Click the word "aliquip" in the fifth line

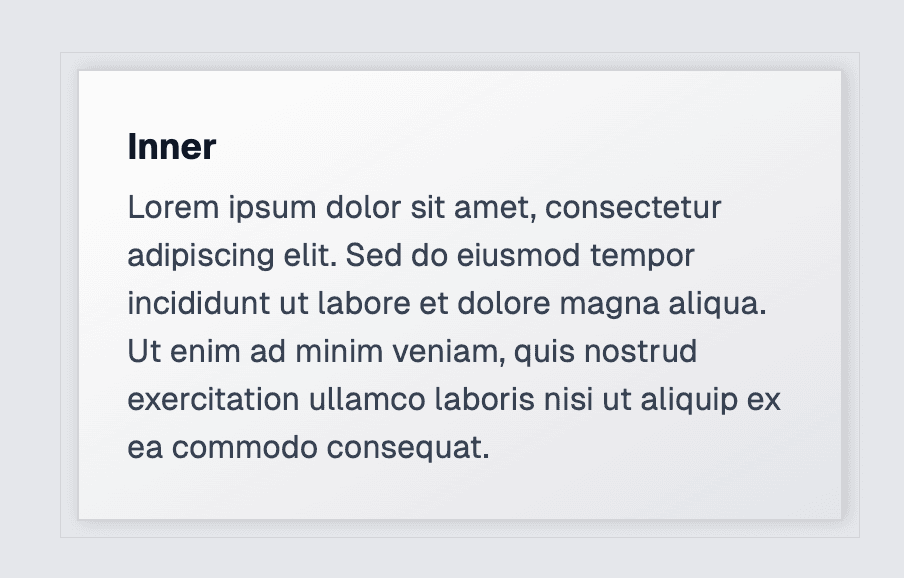pyautogui.click(x=688, y=401)
